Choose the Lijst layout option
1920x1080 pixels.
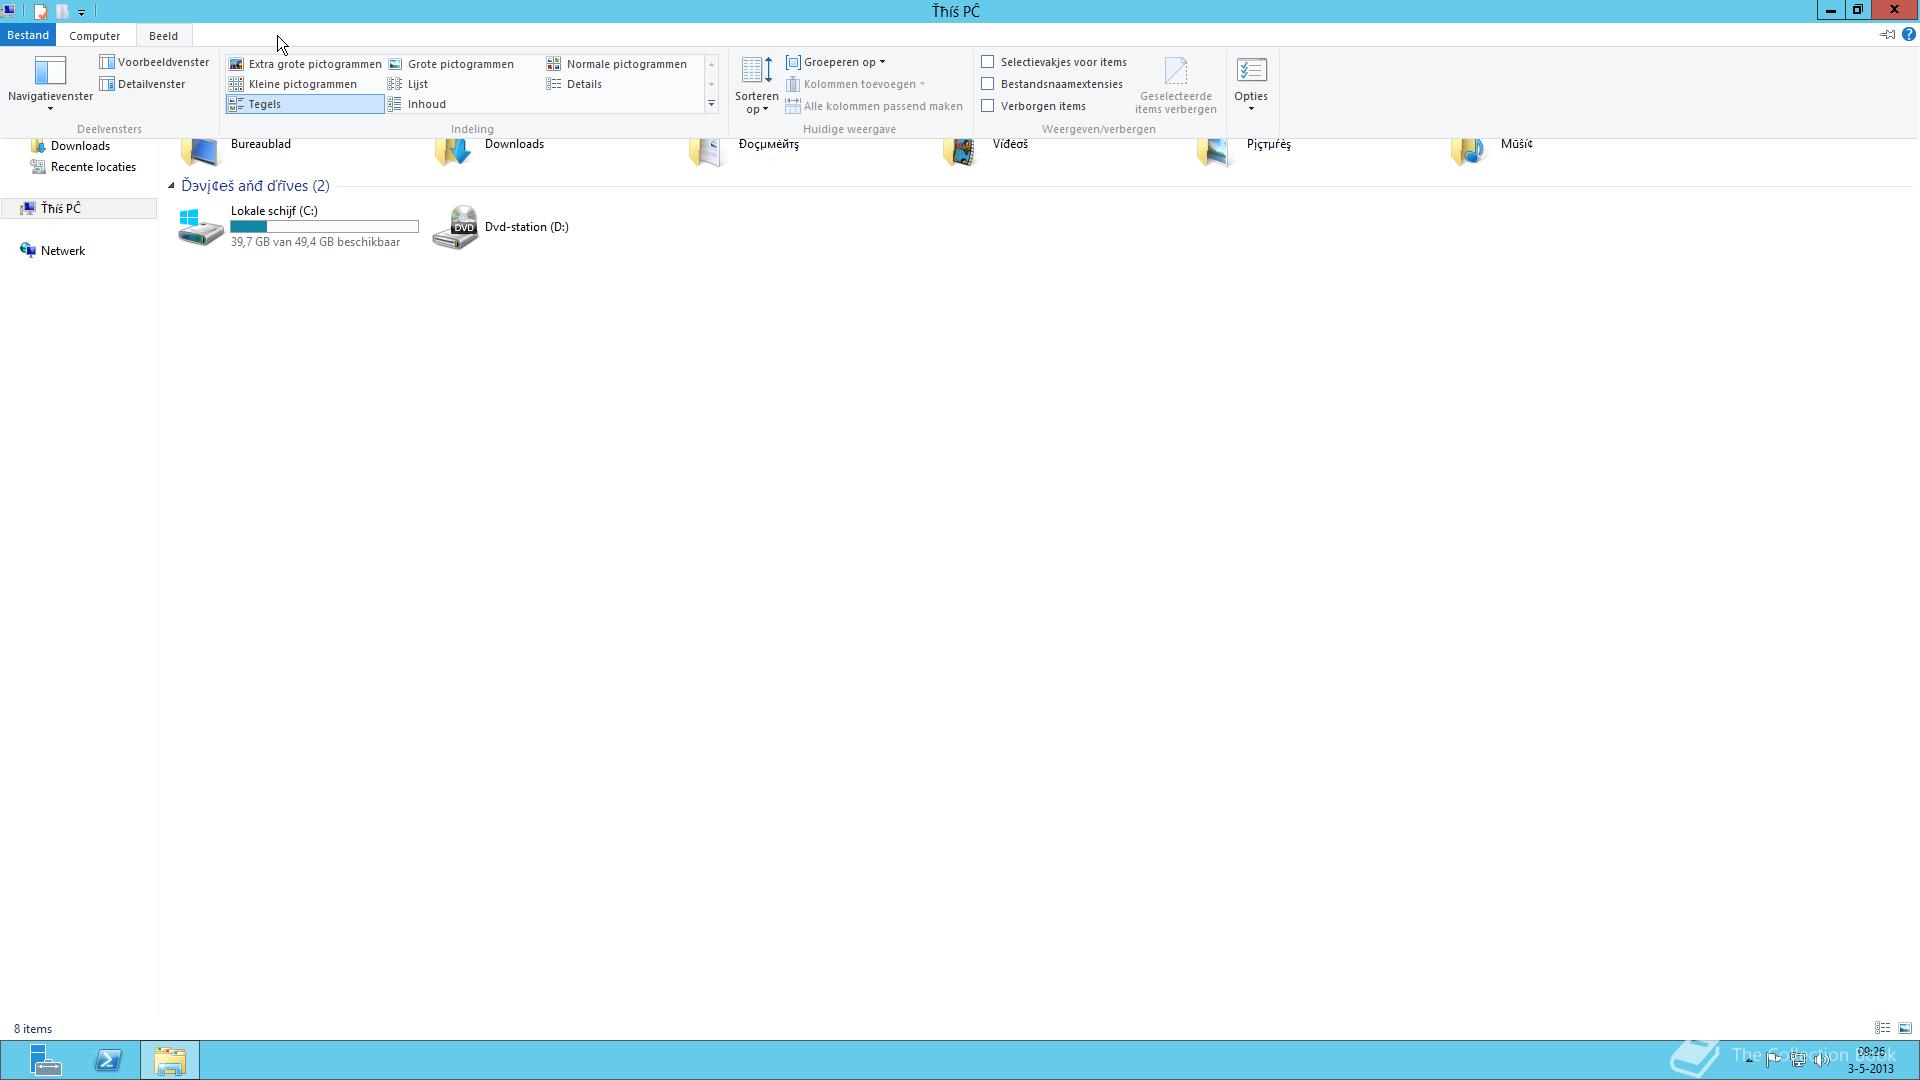point(417,84)
